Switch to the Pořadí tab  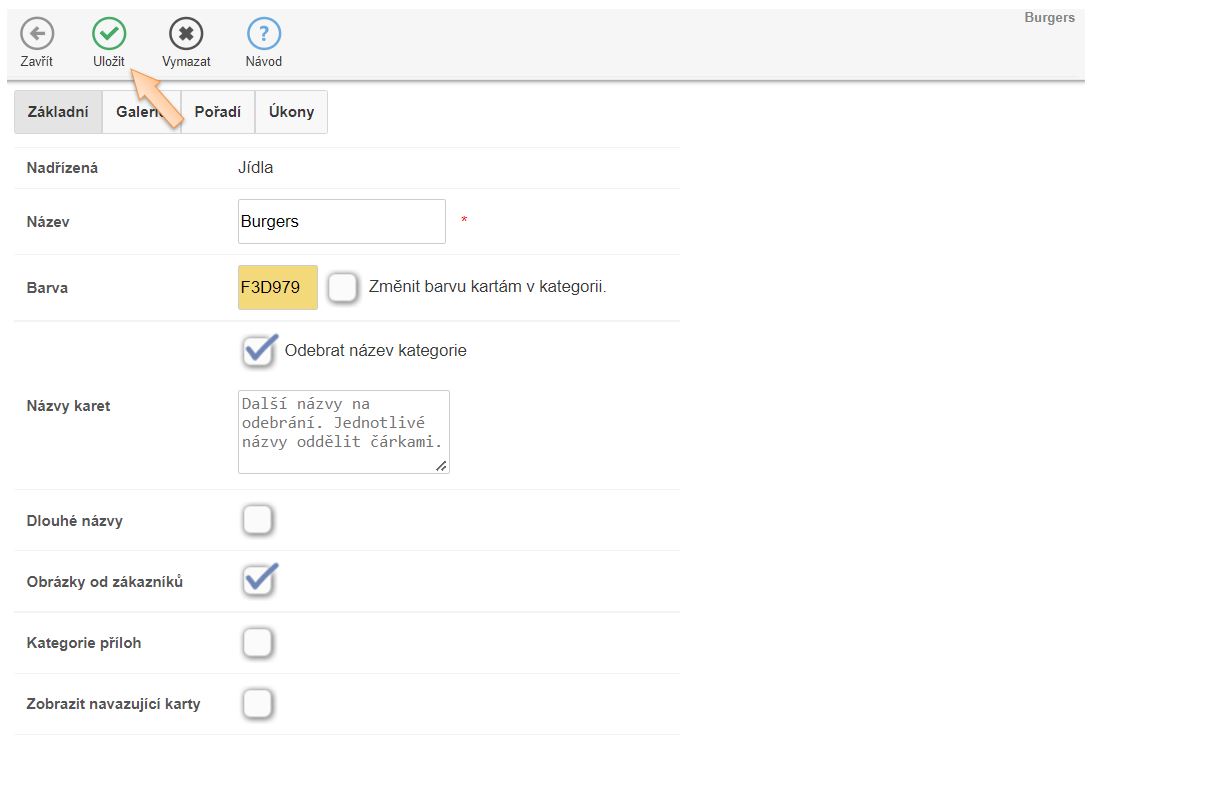click(x=218, y=112)
